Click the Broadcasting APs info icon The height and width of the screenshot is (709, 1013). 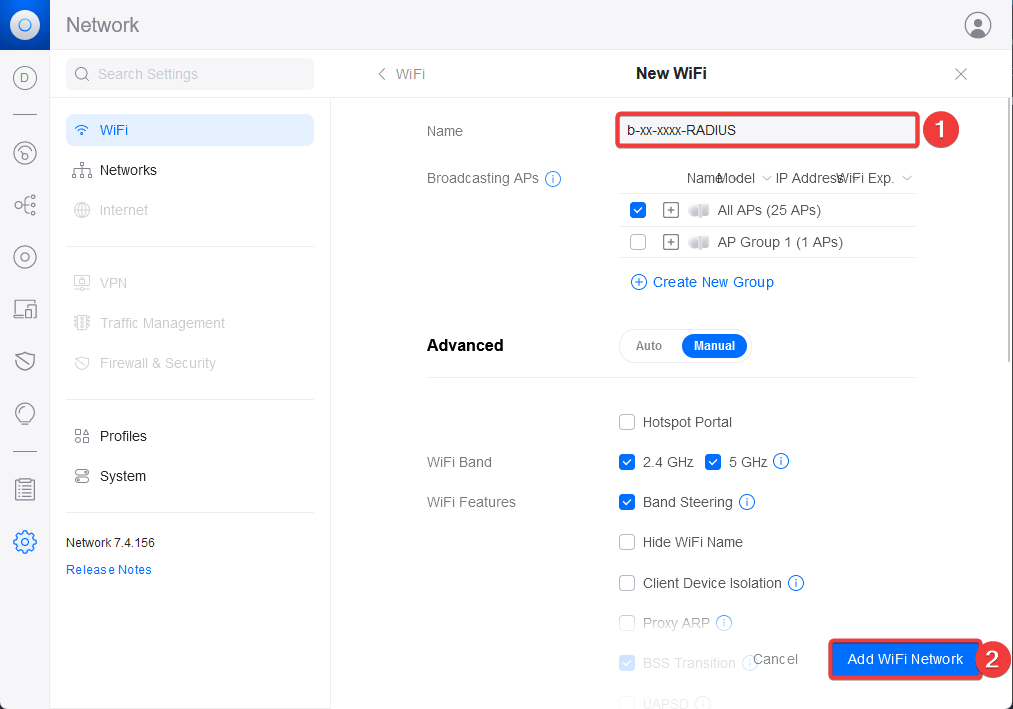tap(553, 178)
